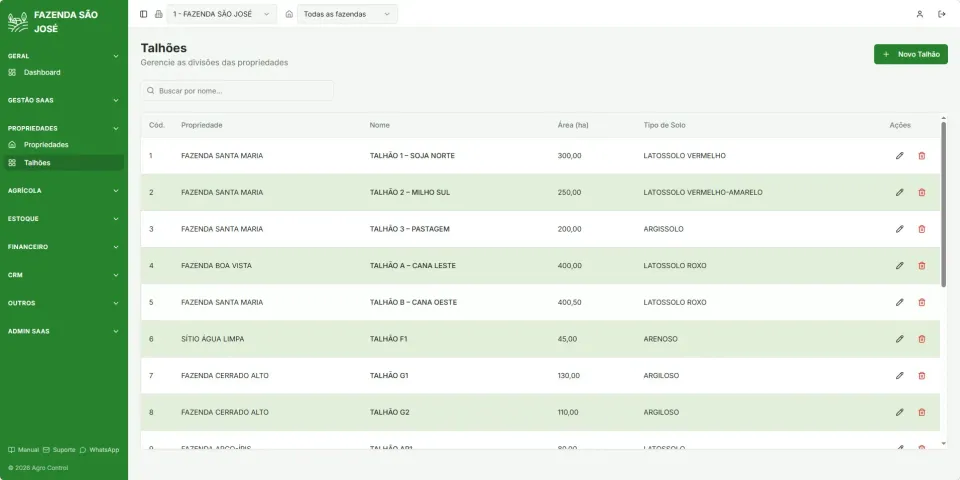Open the Suporte link
The height and width of the screenshot is (480, 960).
coord(59,449)
